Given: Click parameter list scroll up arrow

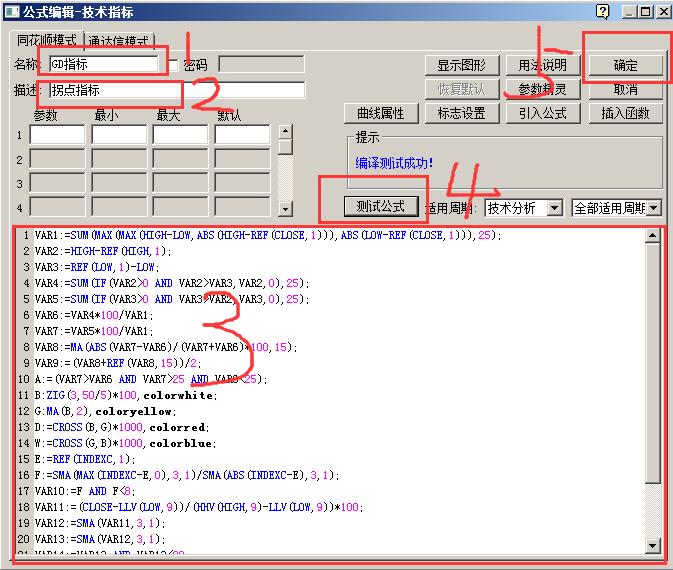Looking at the screenshot, I should pyautogui.click(x=285, y=131).
